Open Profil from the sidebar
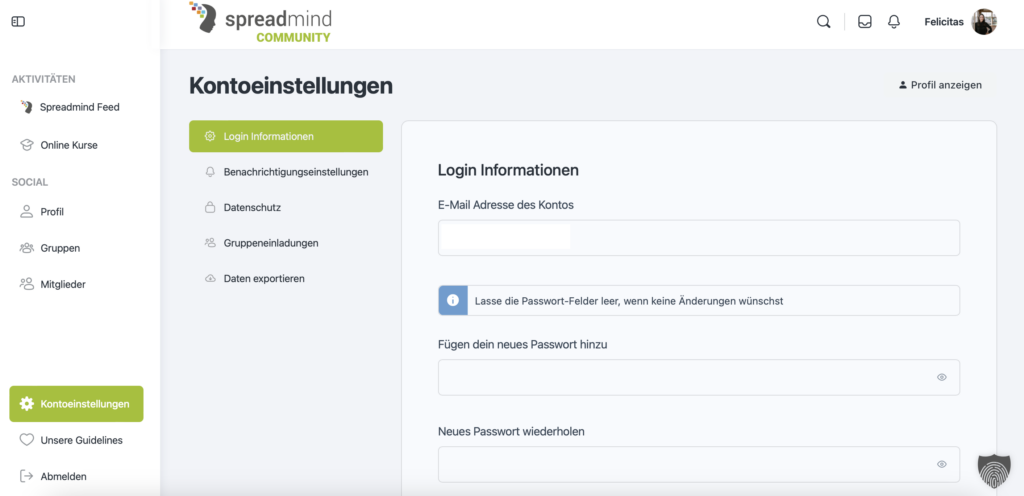1024x496 pixels. 52,212
